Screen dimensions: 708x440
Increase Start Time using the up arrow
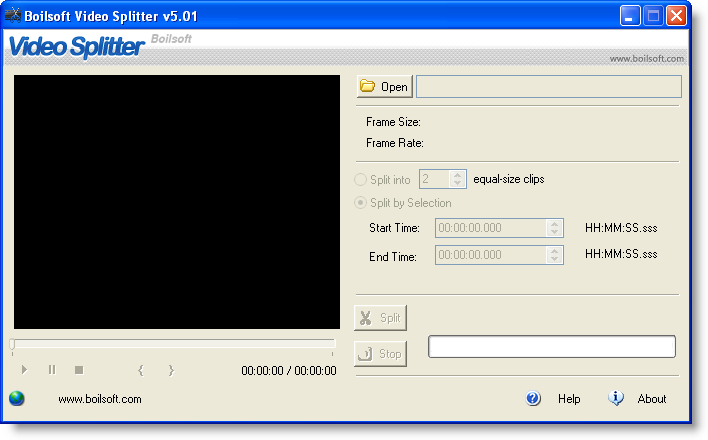point(554,224)
